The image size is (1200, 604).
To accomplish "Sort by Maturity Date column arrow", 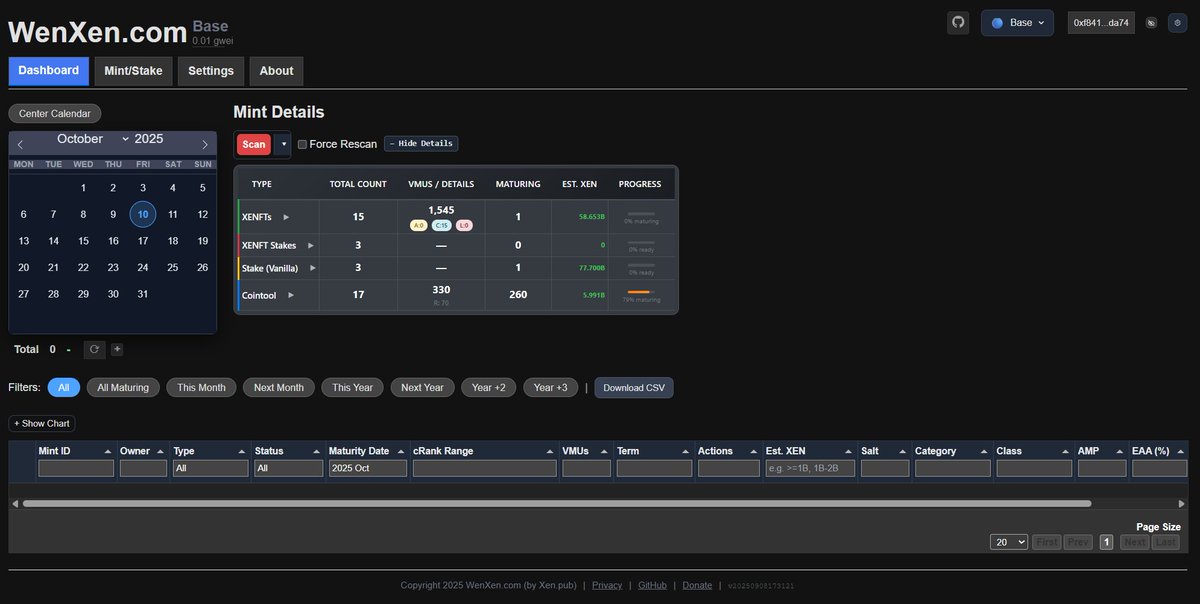I will [403, 451].
